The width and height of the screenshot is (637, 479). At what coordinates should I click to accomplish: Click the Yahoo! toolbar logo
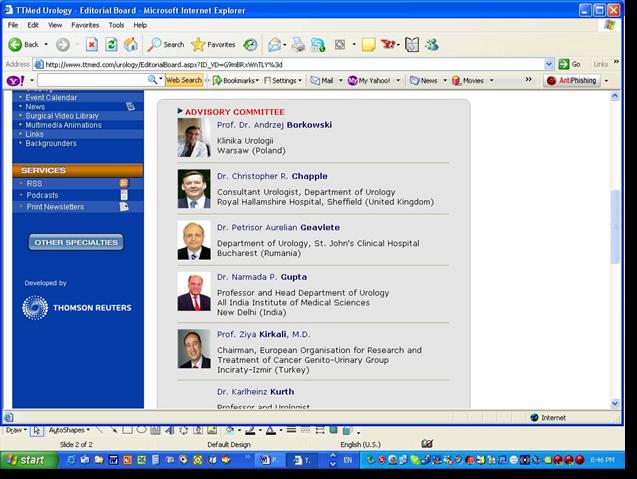15,80
